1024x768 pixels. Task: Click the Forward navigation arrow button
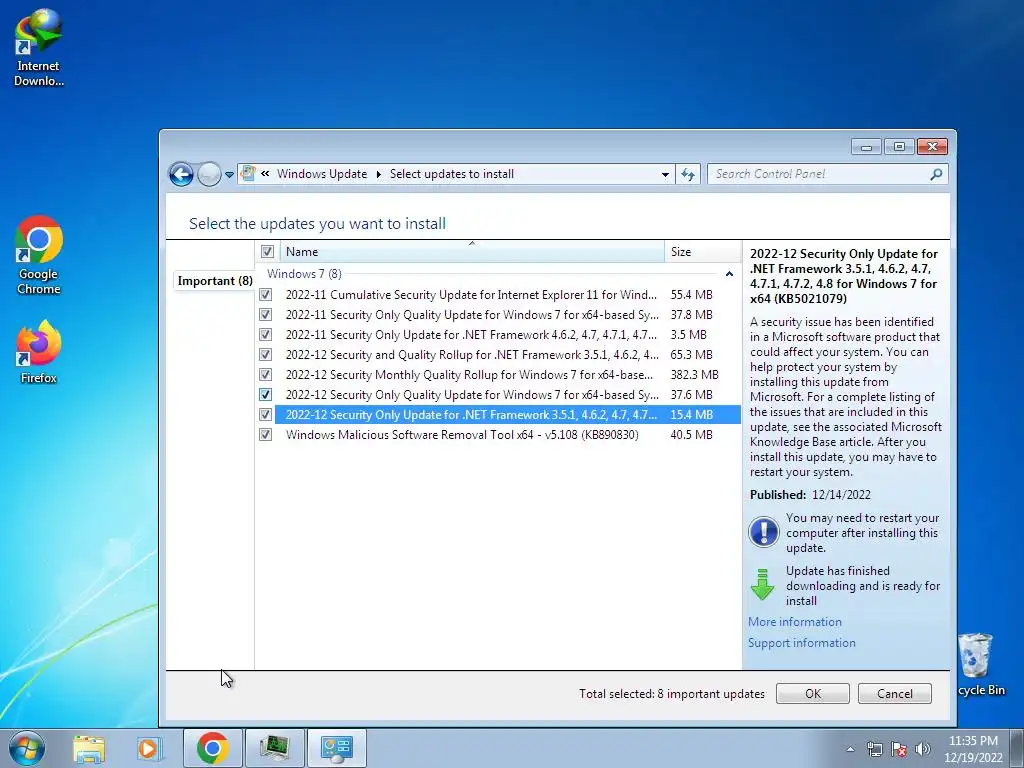(209, 174)
